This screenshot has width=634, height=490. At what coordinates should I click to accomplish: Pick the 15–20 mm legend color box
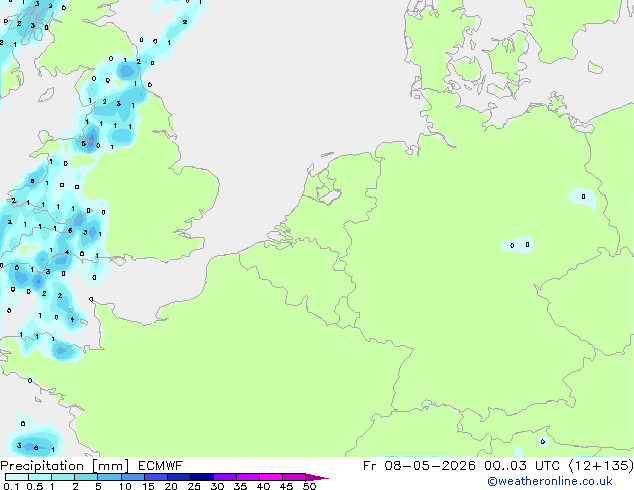155,477
